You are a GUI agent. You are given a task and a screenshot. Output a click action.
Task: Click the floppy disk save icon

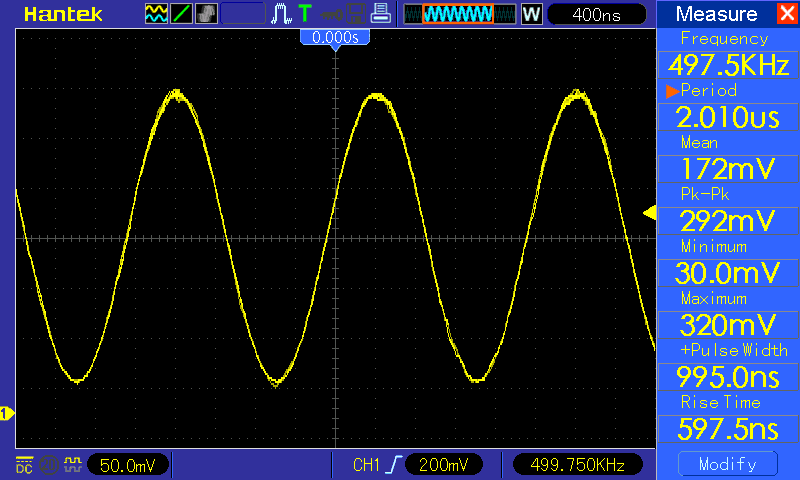click(356, 14)
